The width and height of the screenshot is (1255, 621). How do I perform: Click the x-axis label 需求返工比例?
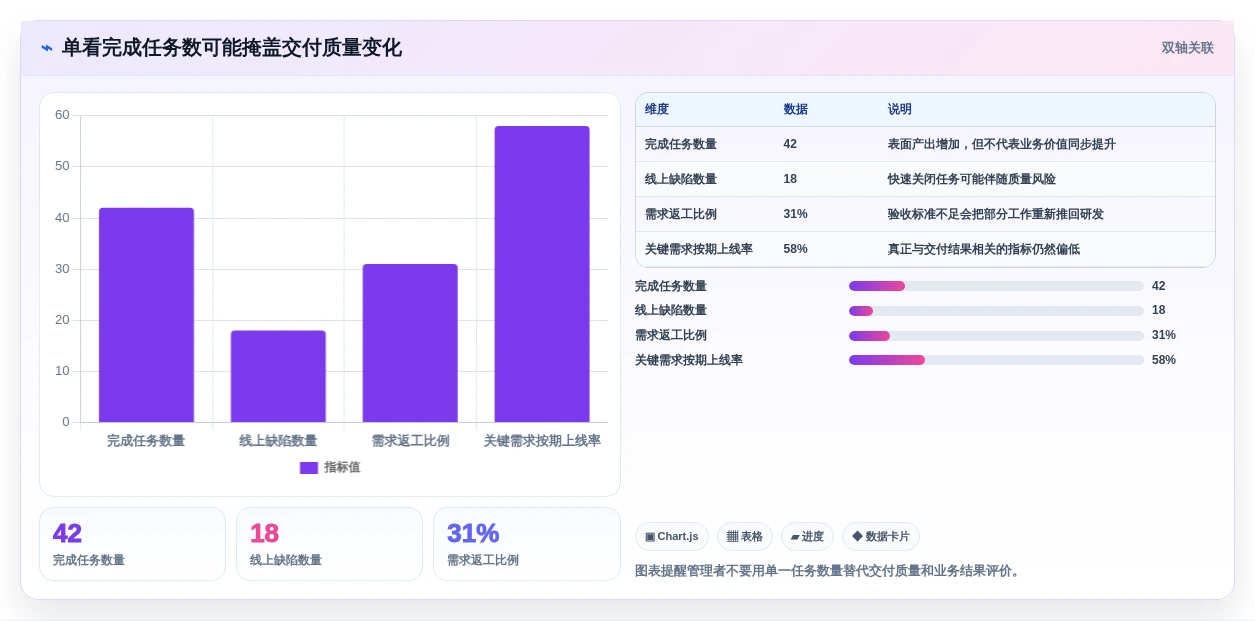point(410,441)
